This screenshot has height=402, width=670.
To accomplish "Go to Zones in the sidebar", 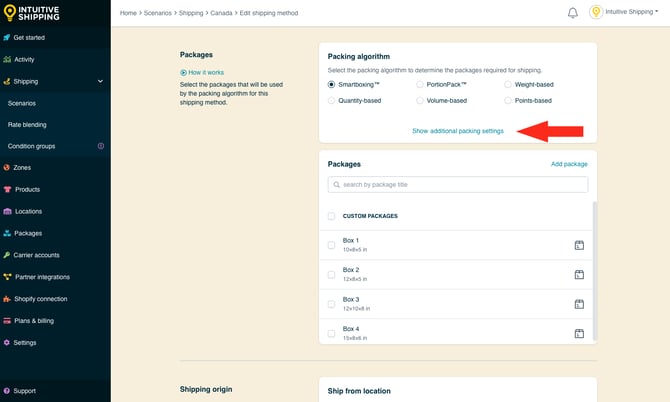I will click(x=22, y=167).
